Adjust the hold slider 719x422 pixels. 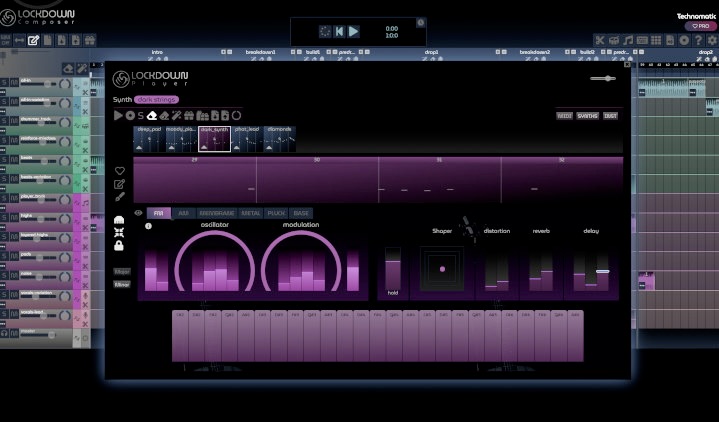coord(393,271)
